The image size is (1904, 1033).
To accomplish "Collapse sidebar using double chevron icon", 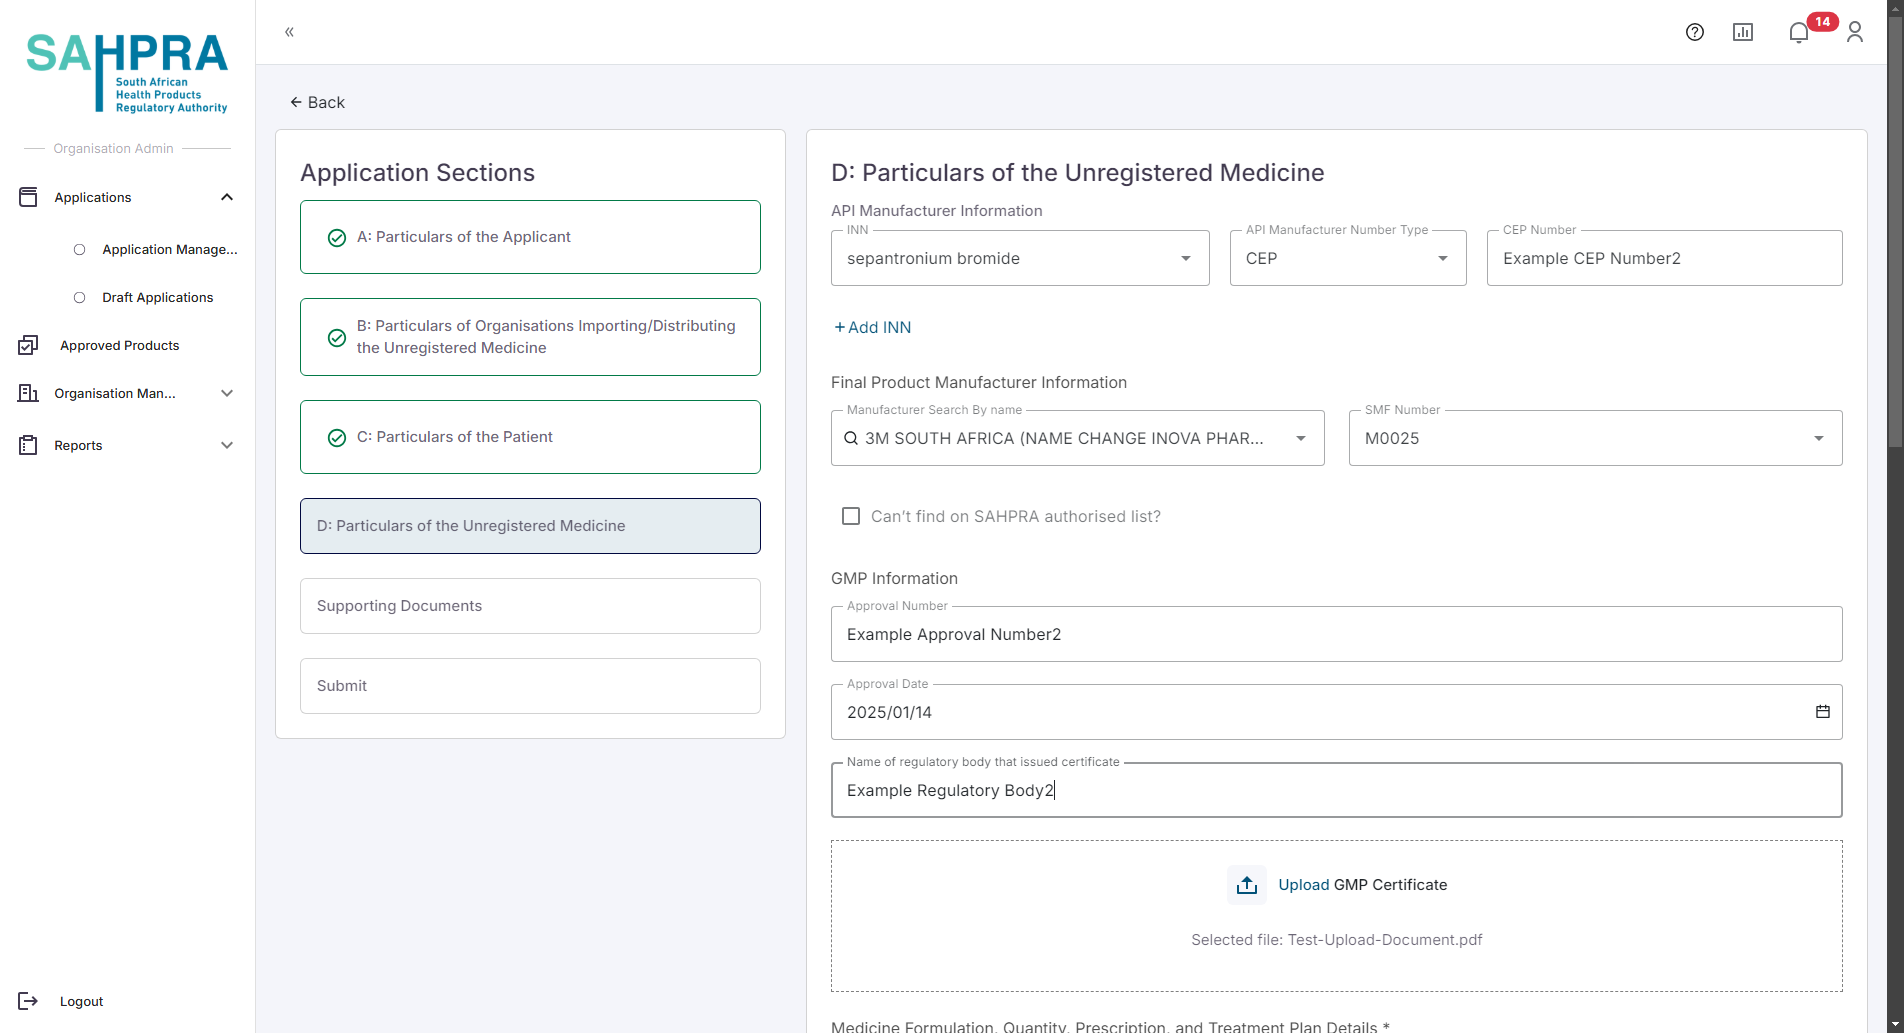I will (x=289, y=32).
